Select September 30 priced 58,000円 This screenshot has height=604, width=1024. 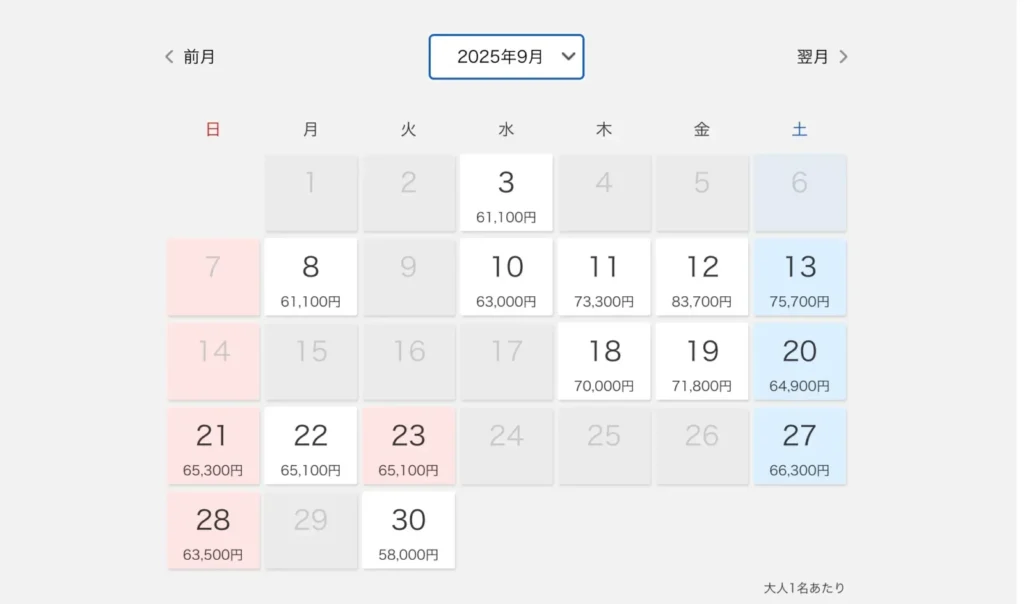[x=408, y=530]
